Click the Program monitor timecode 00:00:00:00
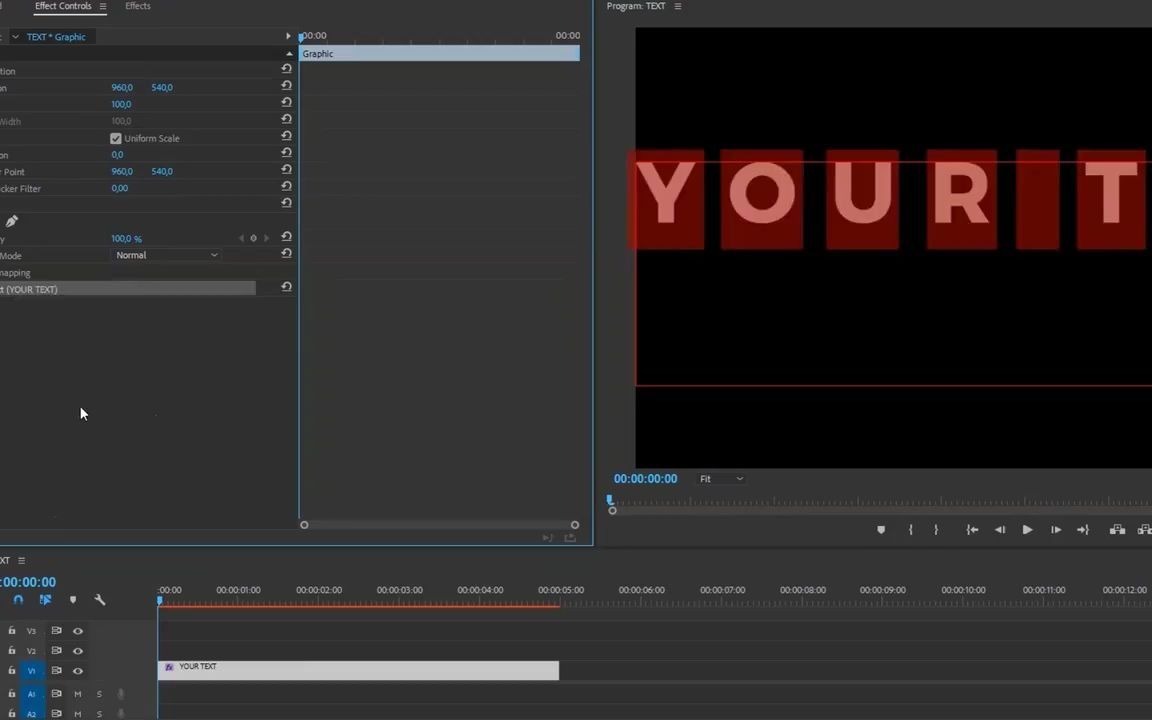The height and width of the screenshot is (720, 1152). (x=646, y=479)
